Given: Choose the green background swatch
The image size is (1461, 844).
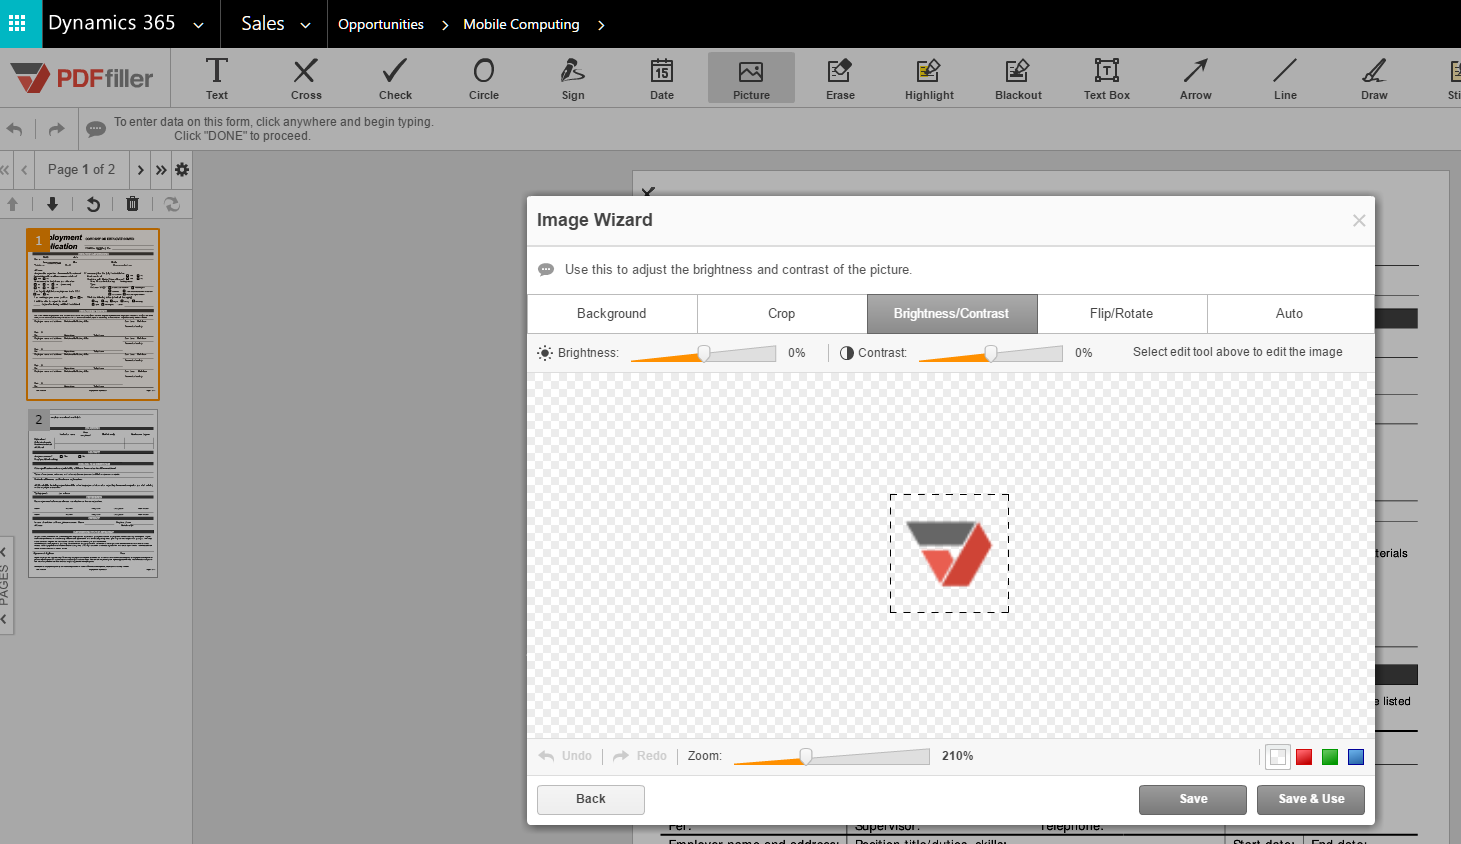Looking at the screenshot, I should [x=1330, y=757].
